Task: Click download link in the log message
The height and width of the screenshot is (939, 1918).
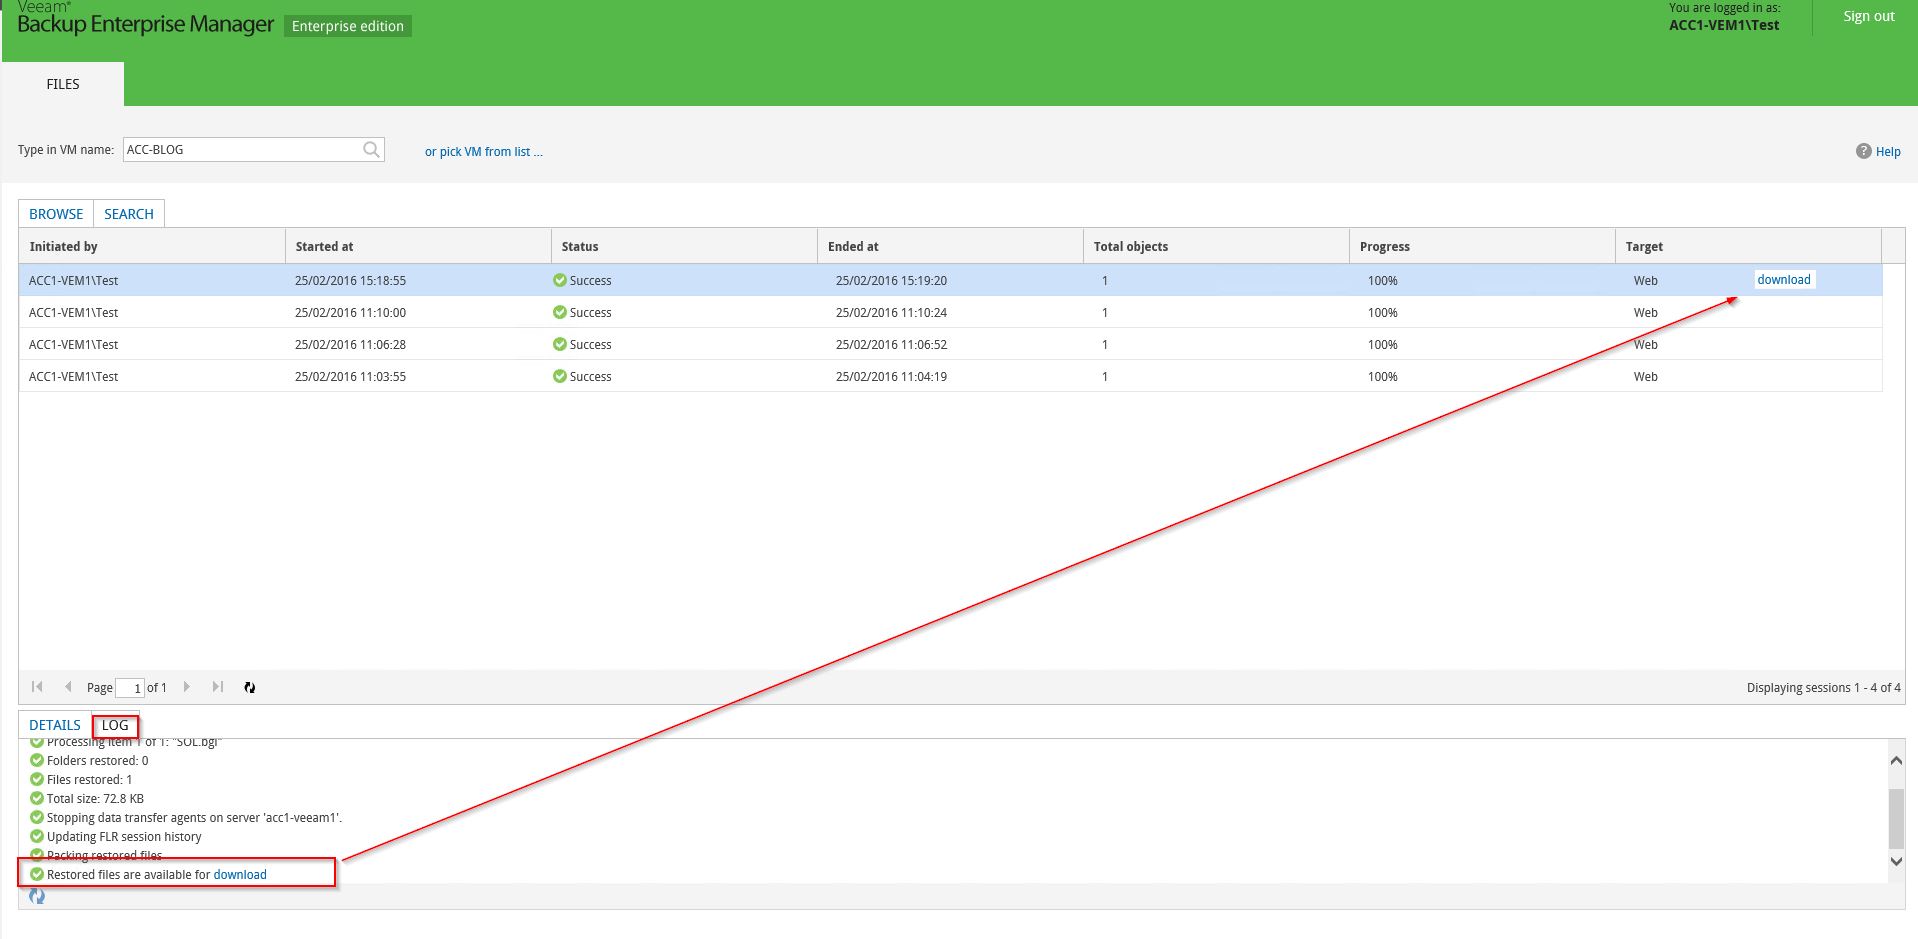Action: pyautogui.click(x=240, y=875)
